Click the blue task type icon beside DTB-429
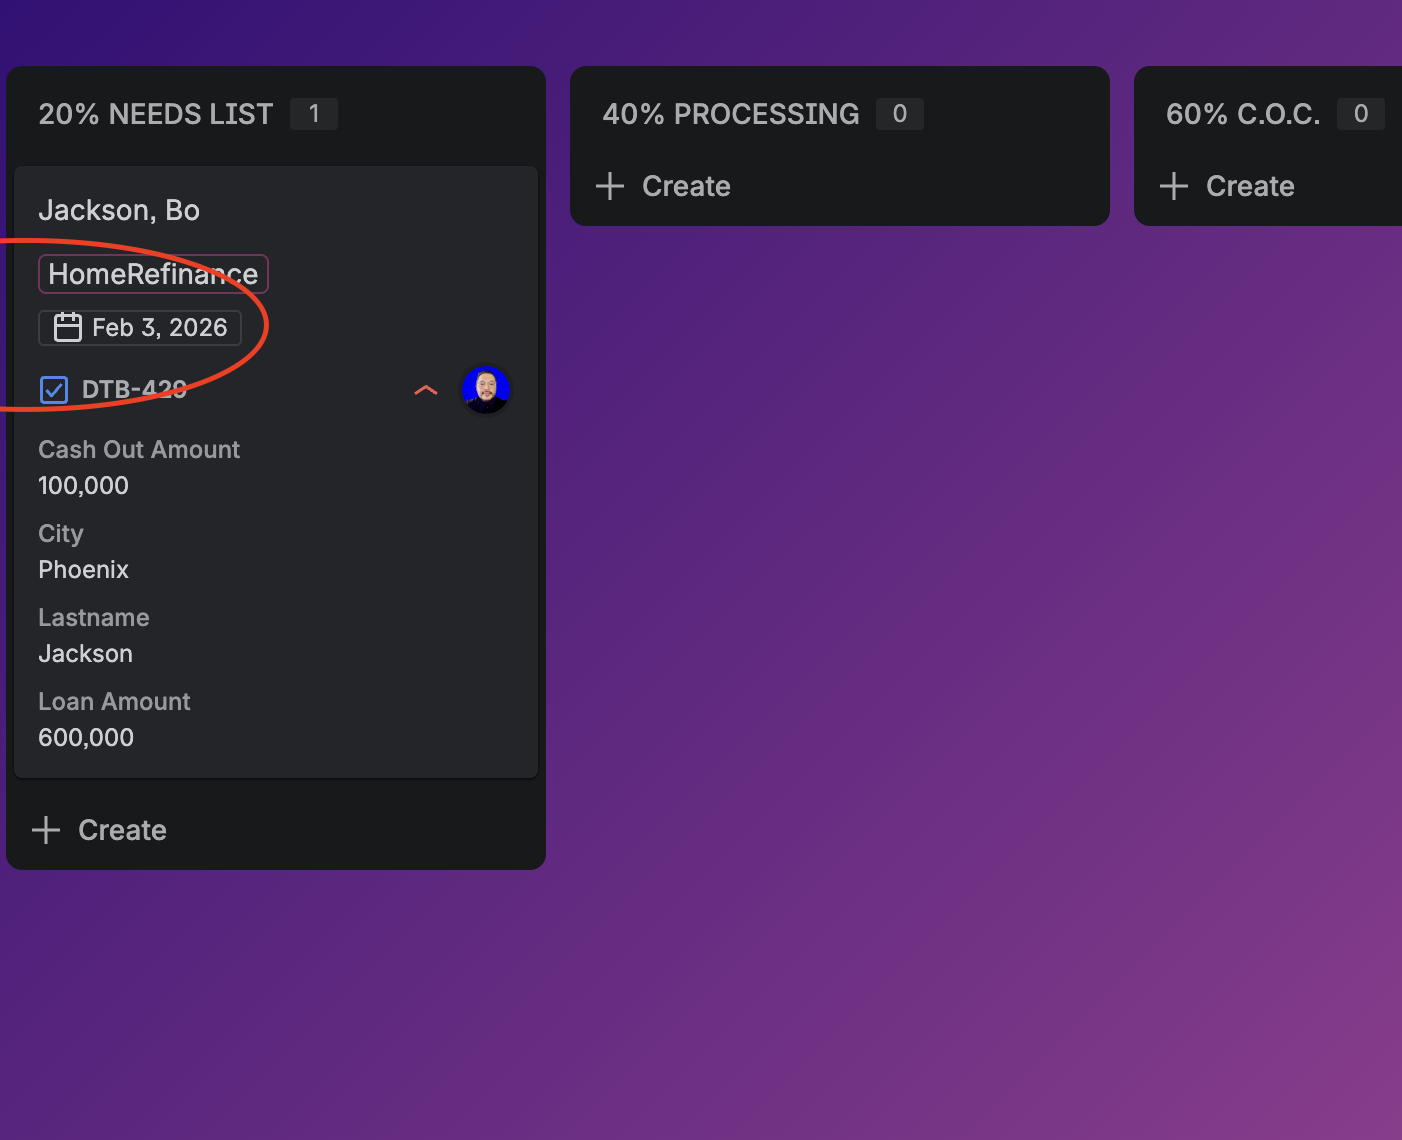The width and height of the screenshot is (1402, 1140). tap(54, 389)
